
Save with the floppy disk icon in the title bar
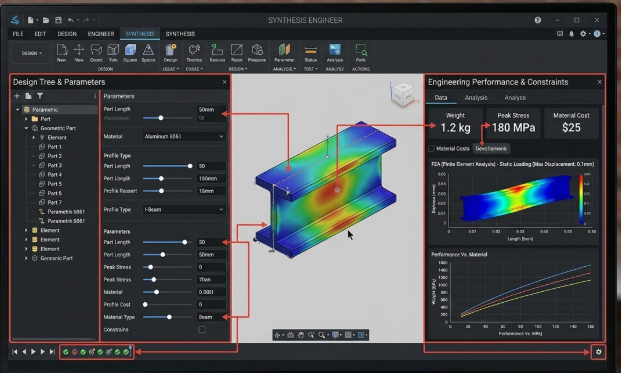[58, 20]
